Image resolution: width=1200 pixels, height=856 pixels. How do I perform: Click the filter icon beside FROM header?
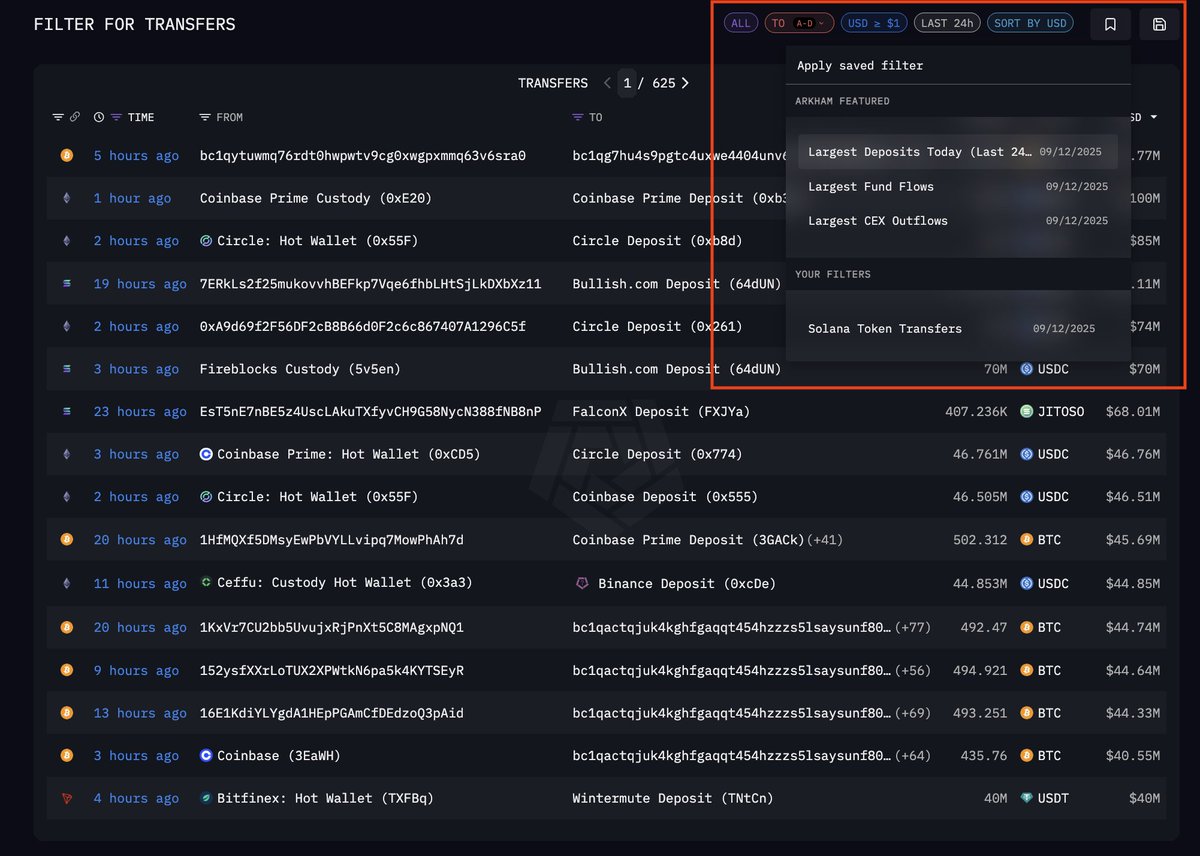point(205,117)
